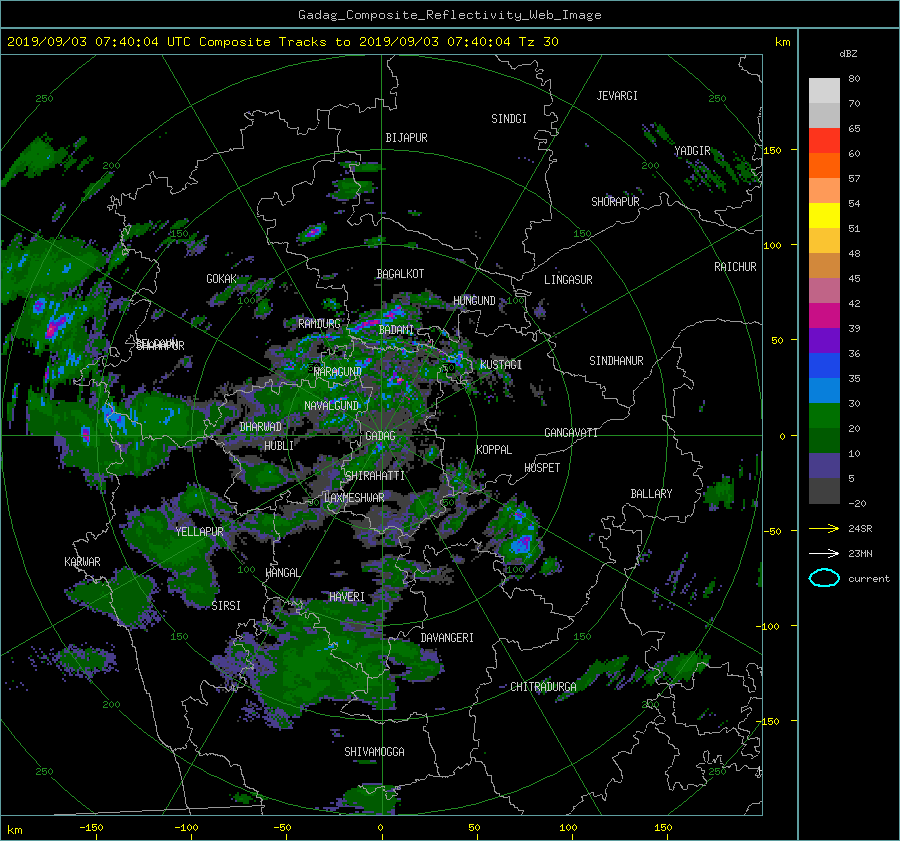Select the DAVANGERI label
This screenshot has width=900, height=841.
tap(447, 638)
